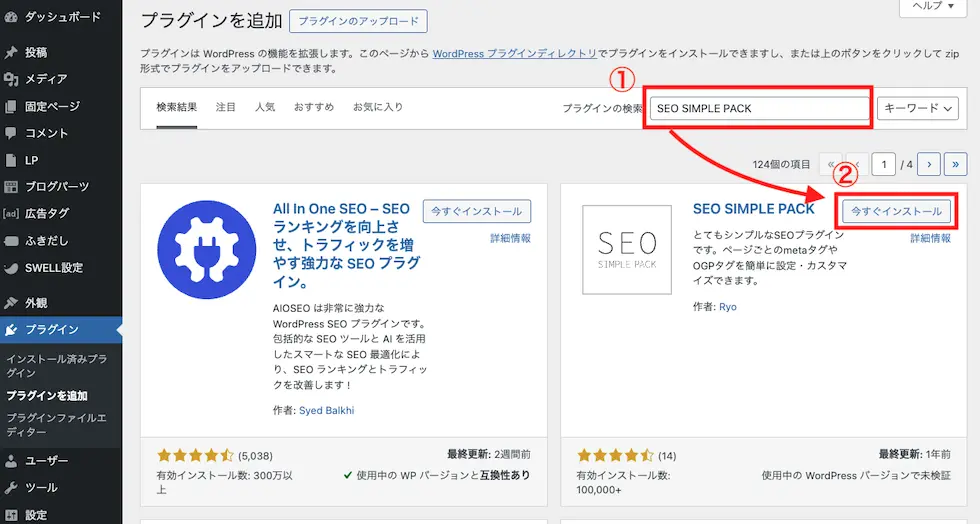Click the current page number field
This screenshot has width=980, height=524.
(884, 164)
